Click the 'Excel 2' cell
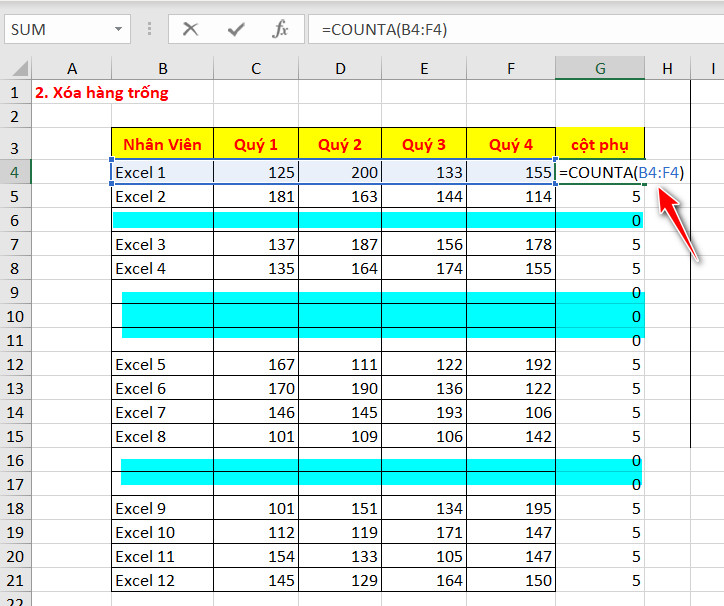 [163, 196]
